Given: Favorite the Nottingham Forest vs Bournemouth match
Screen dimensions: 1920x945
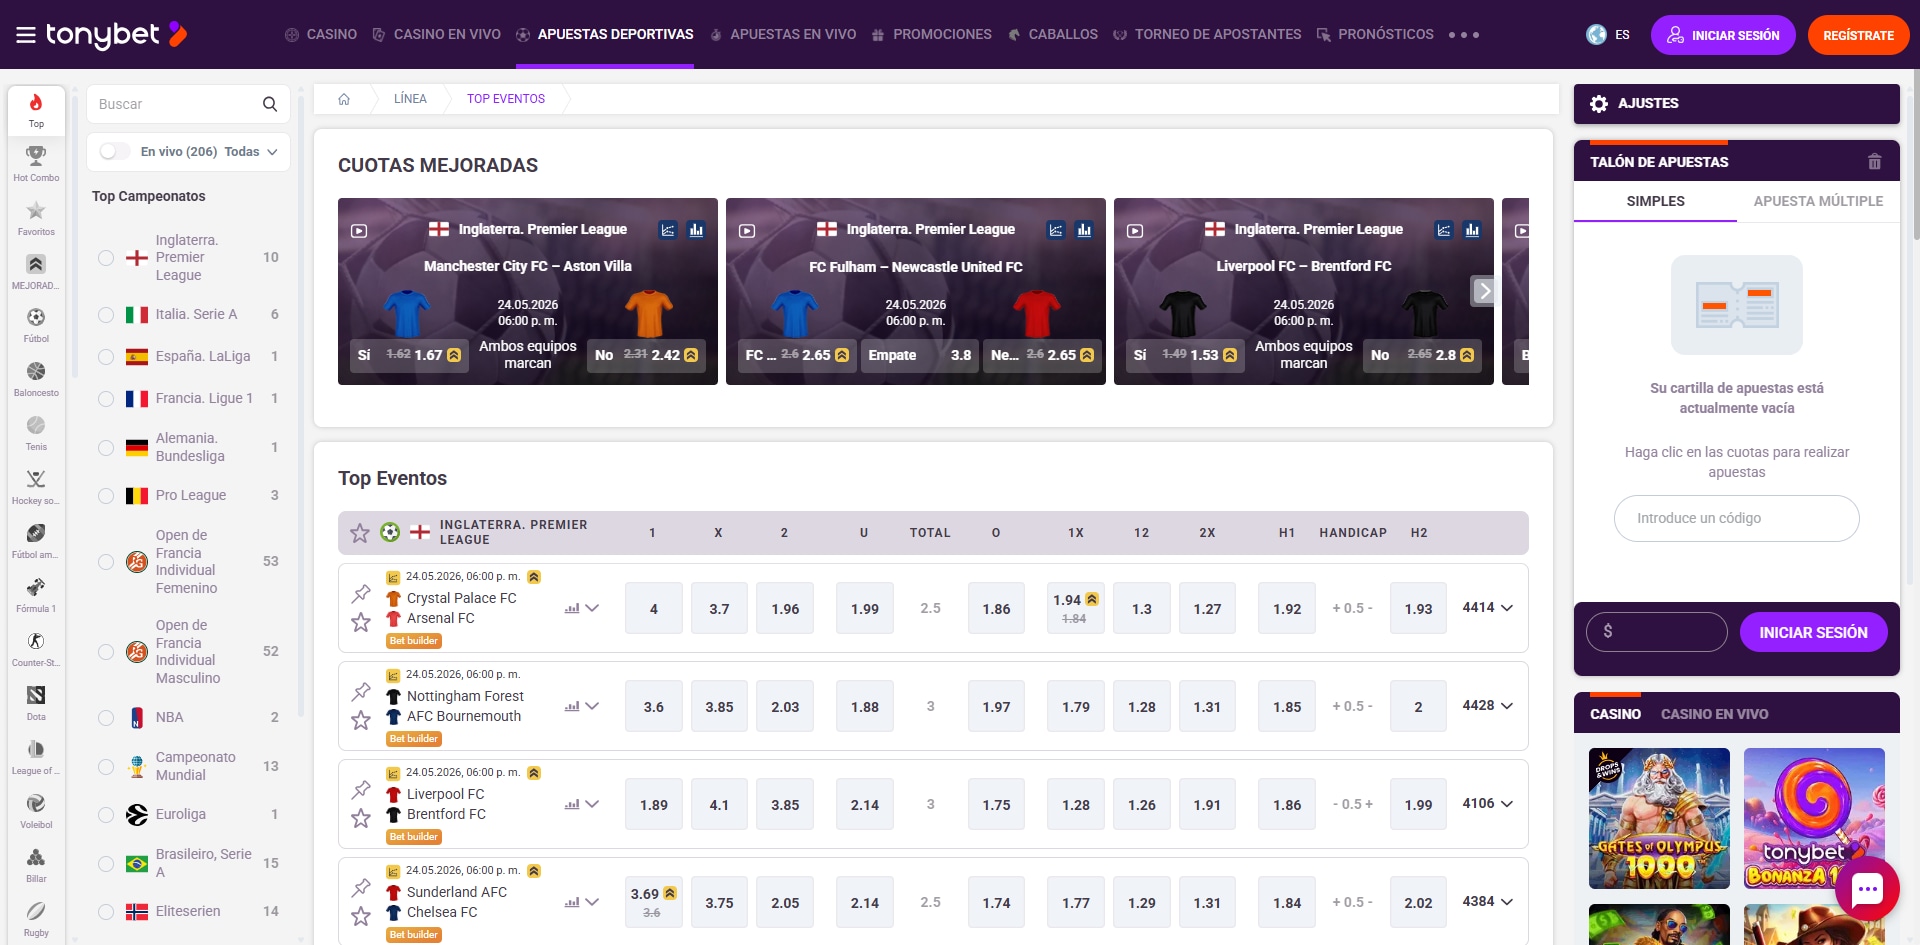Looking at the screenshot, I should 361,720.
